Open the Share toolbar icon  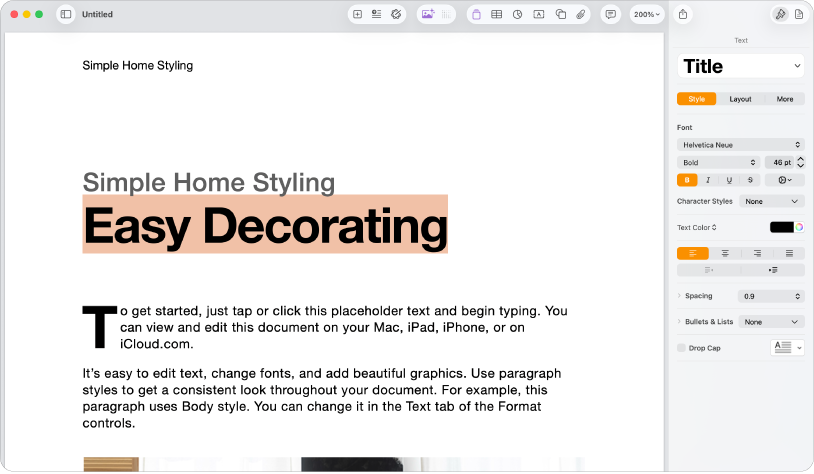coord(683,15)
